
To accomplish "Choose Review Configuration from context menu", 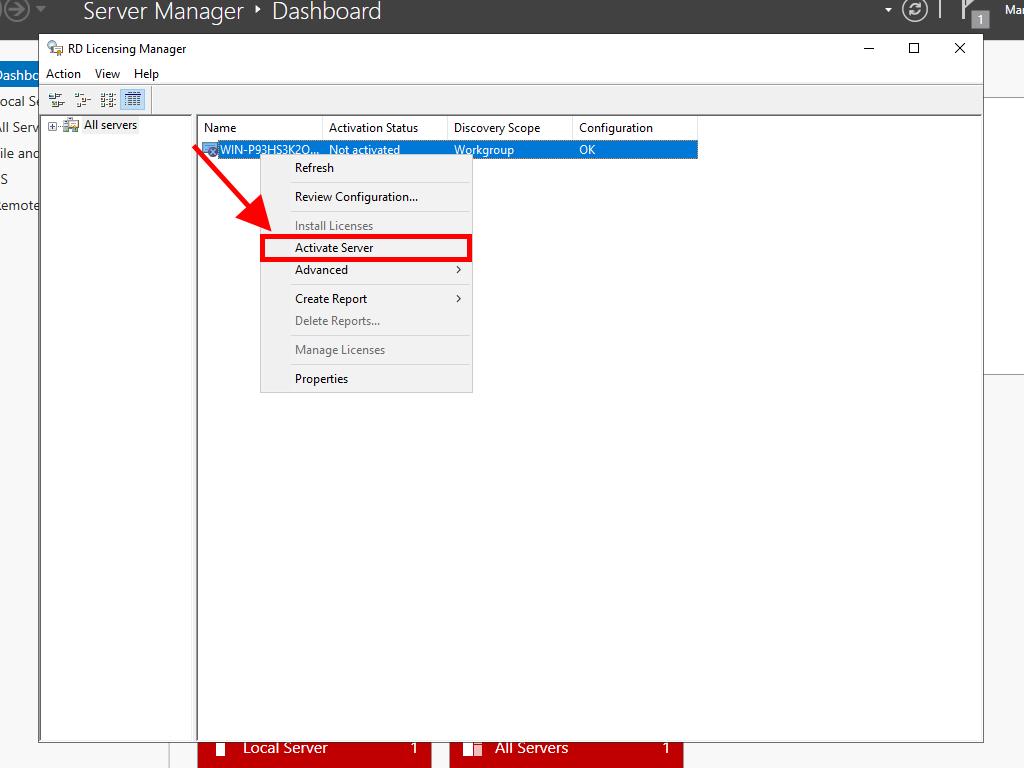I will click(366, 197).
